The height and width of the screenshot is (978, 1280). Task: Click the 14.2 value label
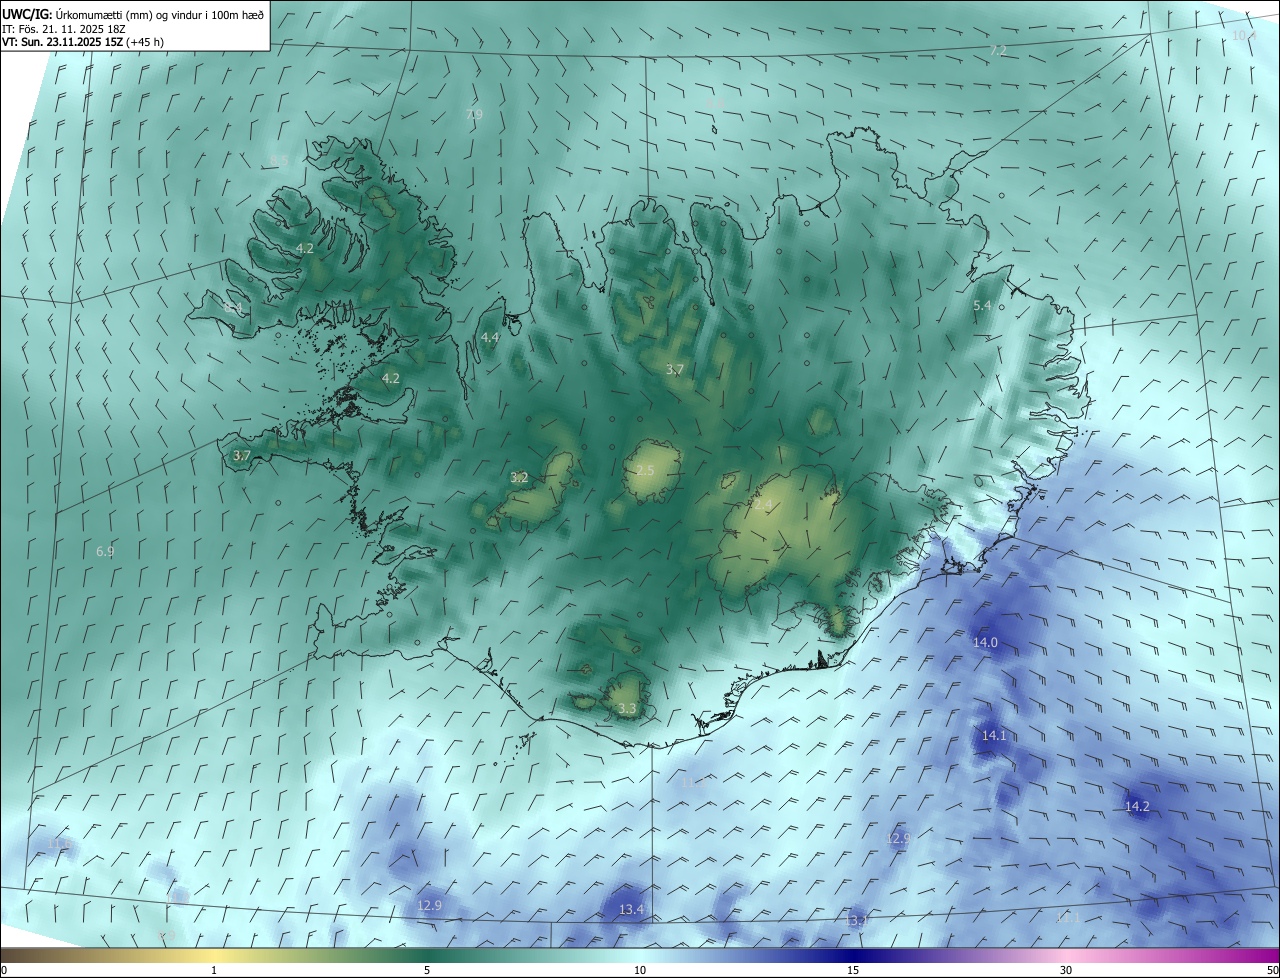[1137, 806]
